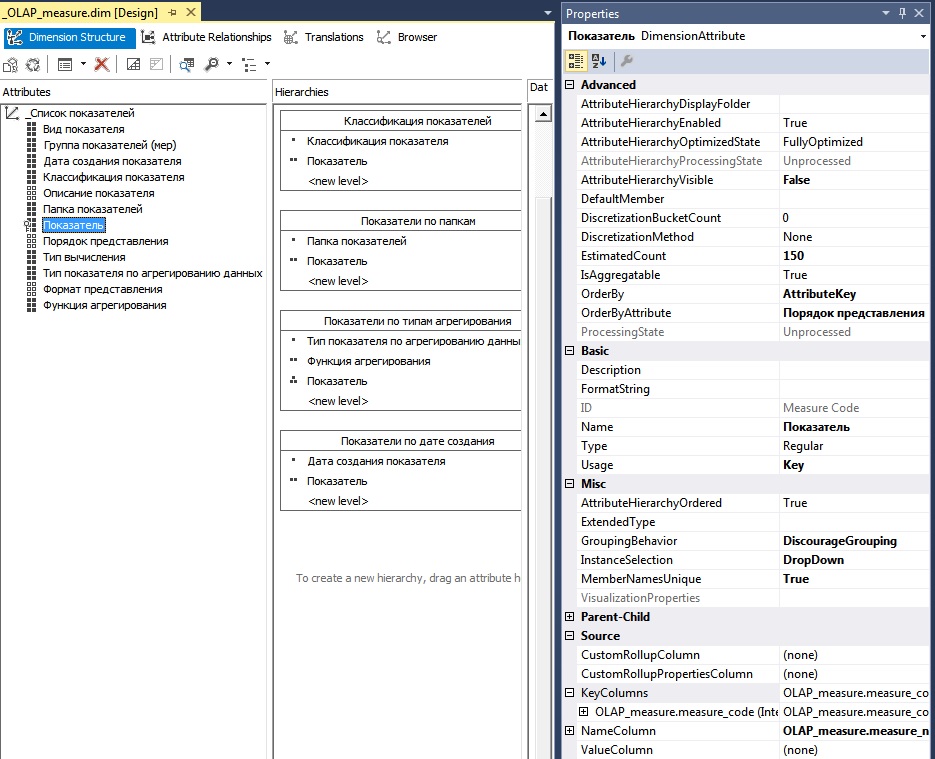The width and height of the screenshot is (935, 759).
Task: Open the Показатель DimensionAttribute object dropdown
Action: coord(923,36)
